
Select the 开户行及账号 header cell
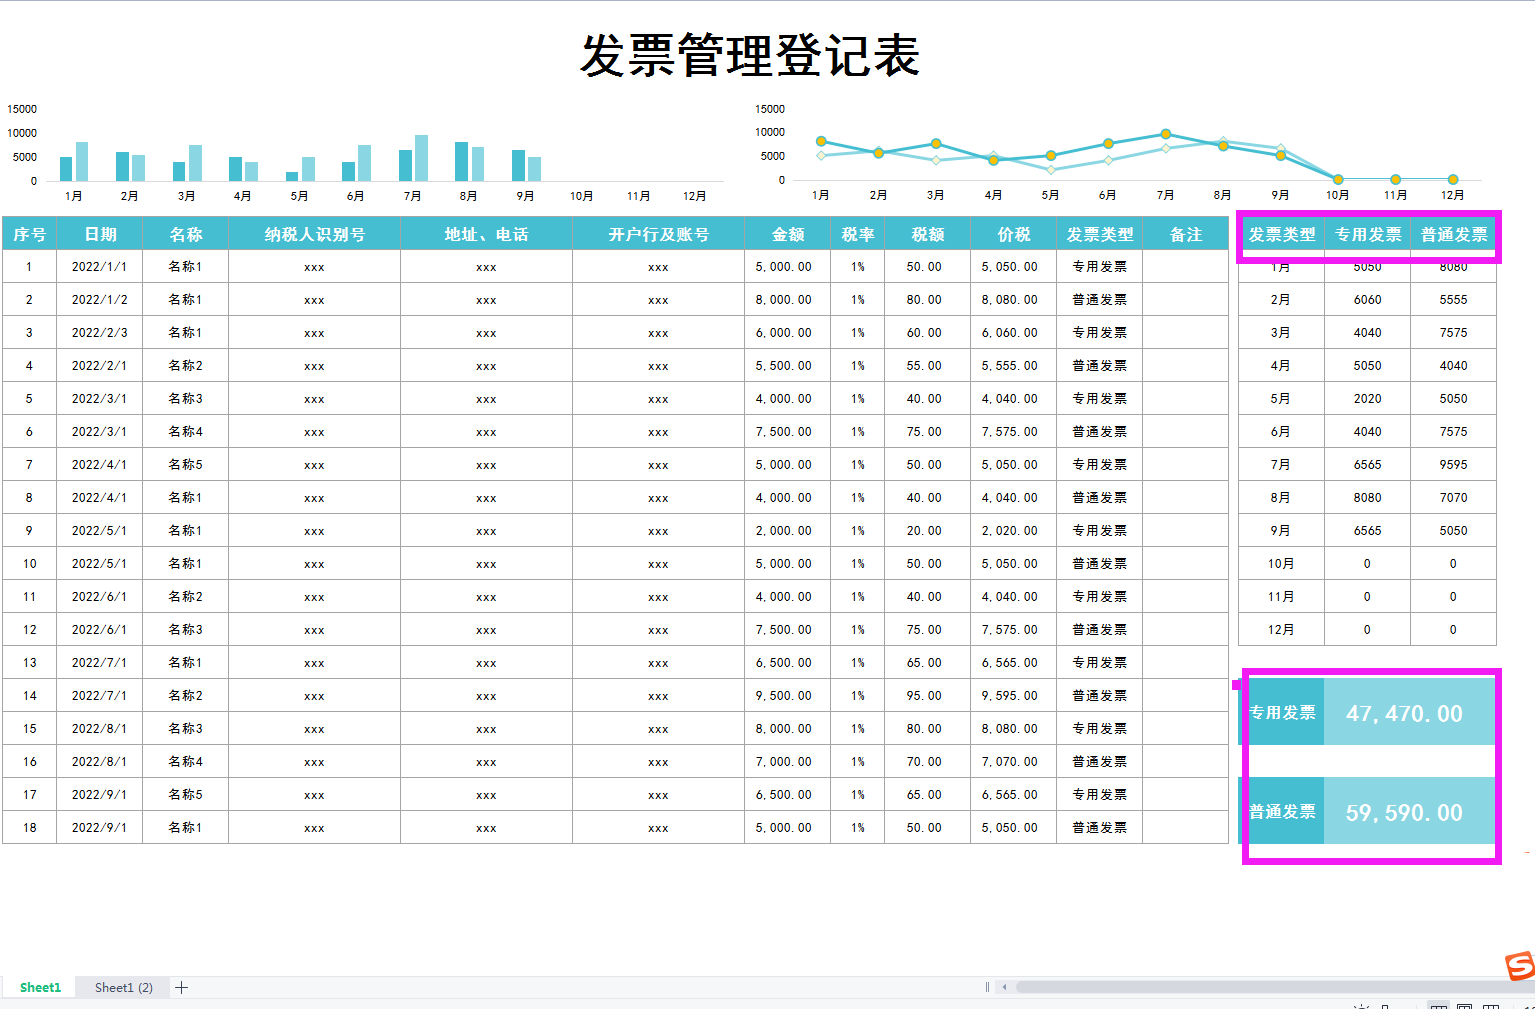(658, 234)
